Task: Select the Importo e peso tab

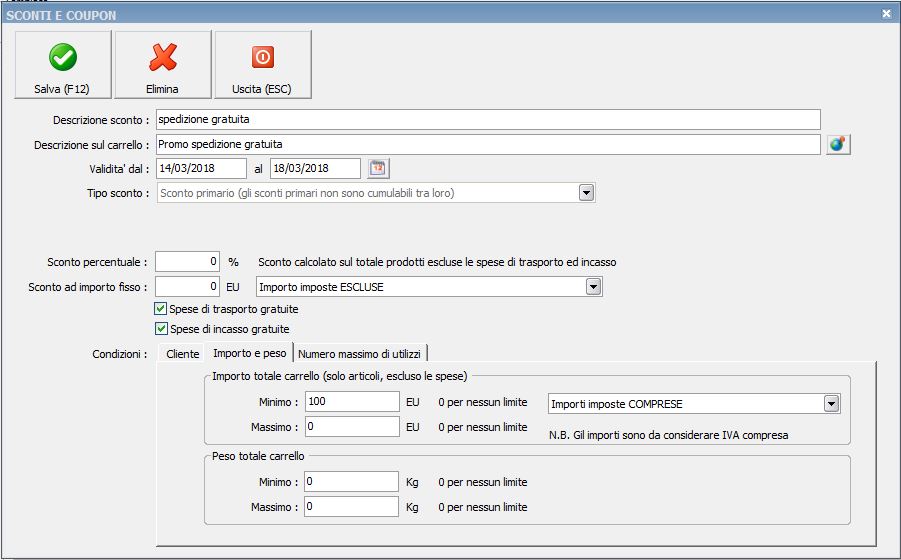Action: (x=250, y=353)
